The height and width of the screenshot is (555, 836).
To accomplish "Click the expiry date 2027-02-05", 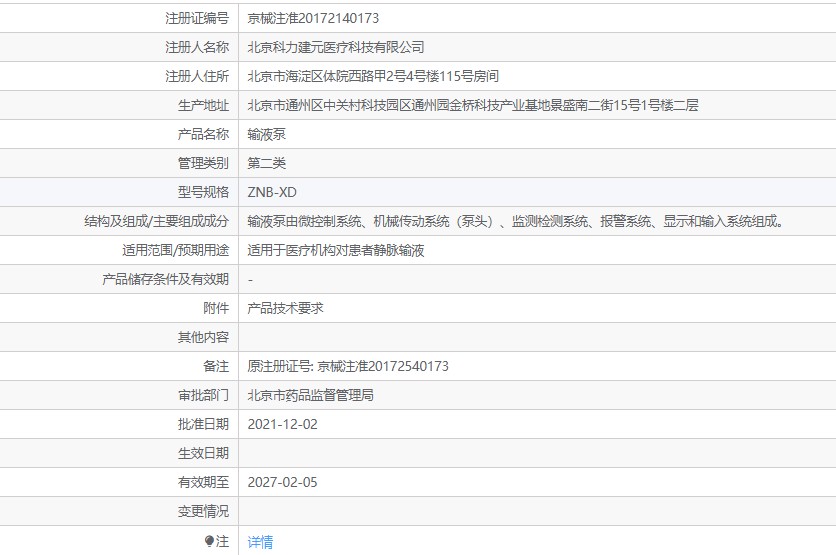I will 283,482.
